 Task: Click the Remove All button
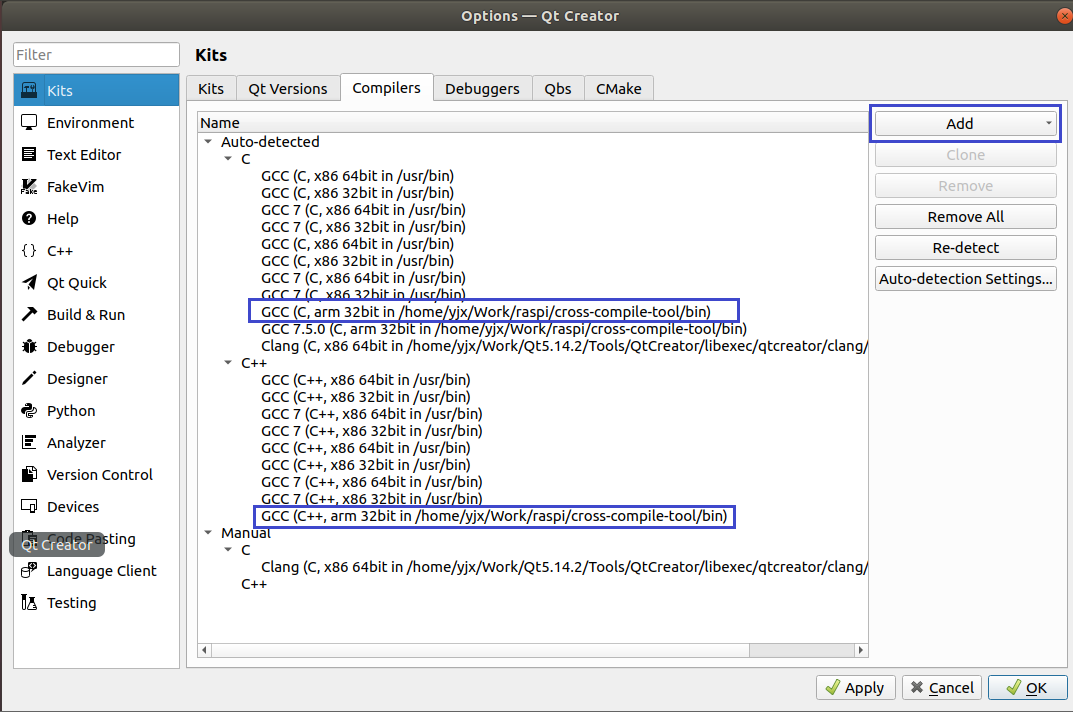[x=966, y=217]
